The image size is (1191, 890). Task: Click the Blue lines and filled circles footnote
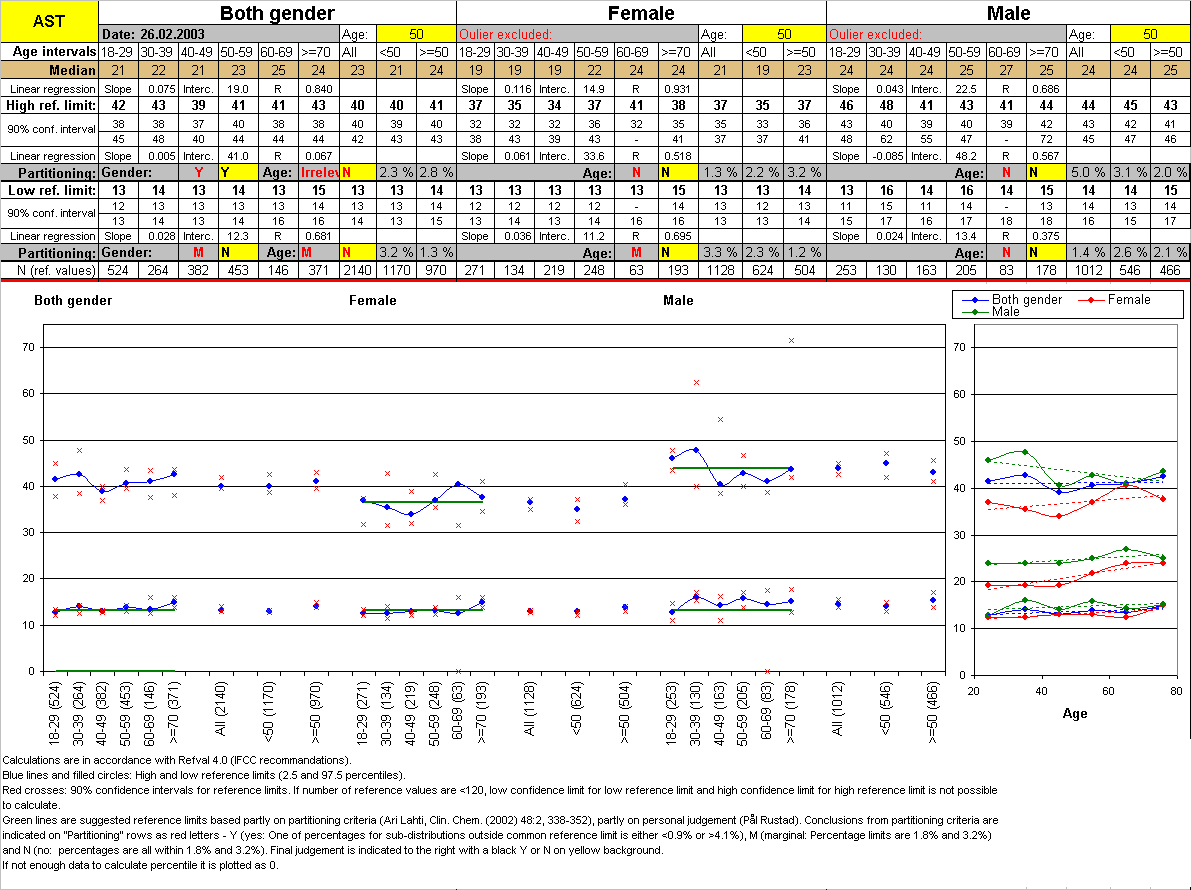tap(204, 775)
